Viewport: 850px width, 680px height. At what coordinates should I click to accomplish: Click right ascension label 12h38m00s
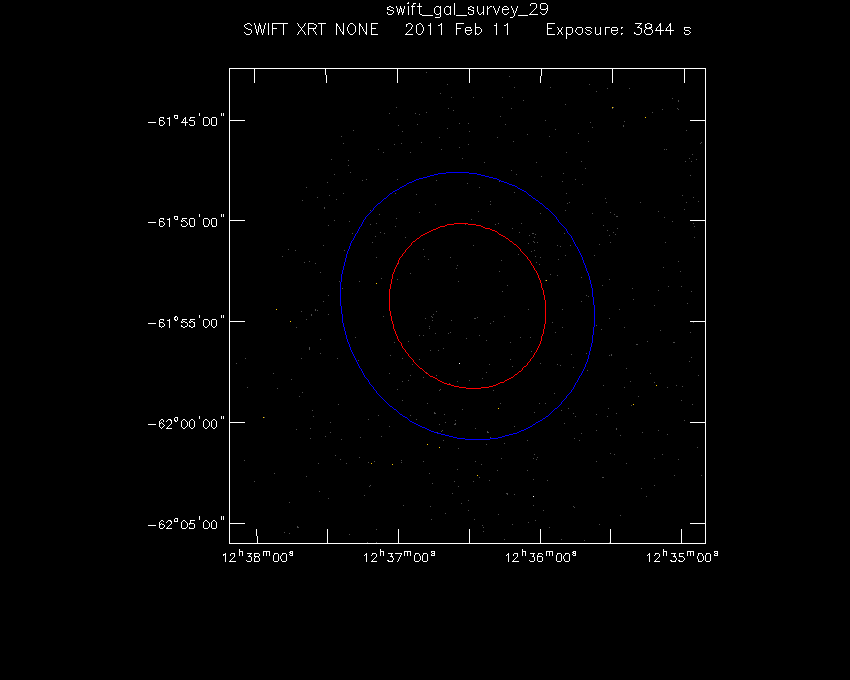click(x=257, y=557)
